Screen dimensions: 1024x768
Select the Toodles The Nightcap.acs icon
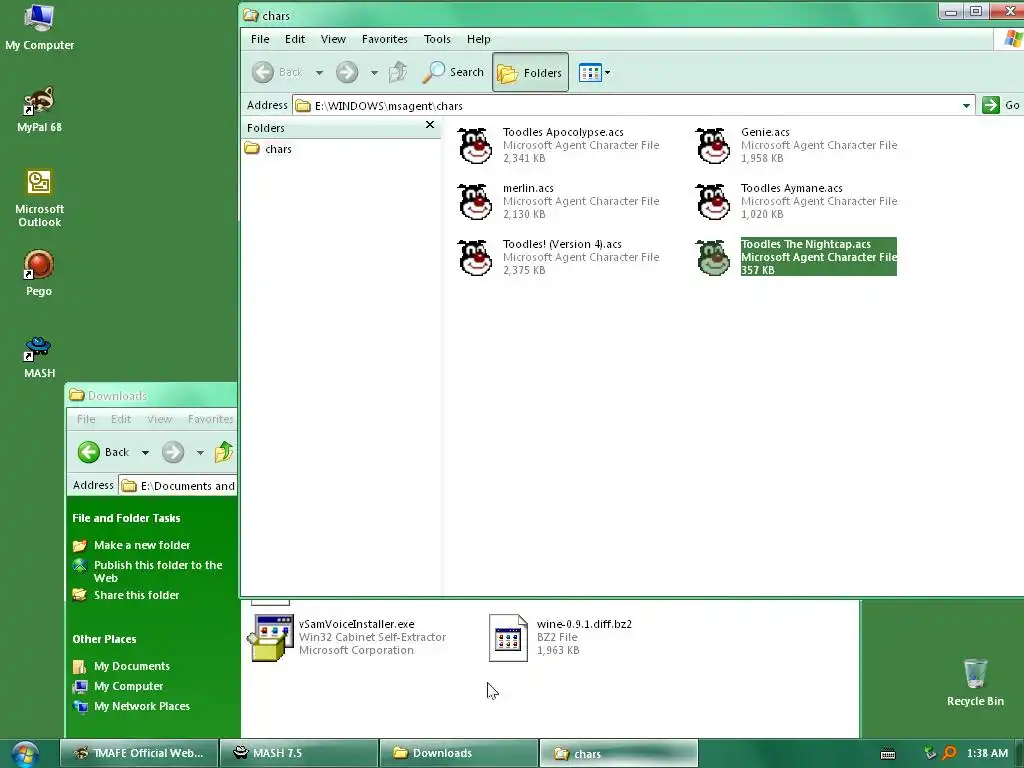point(712,257)
